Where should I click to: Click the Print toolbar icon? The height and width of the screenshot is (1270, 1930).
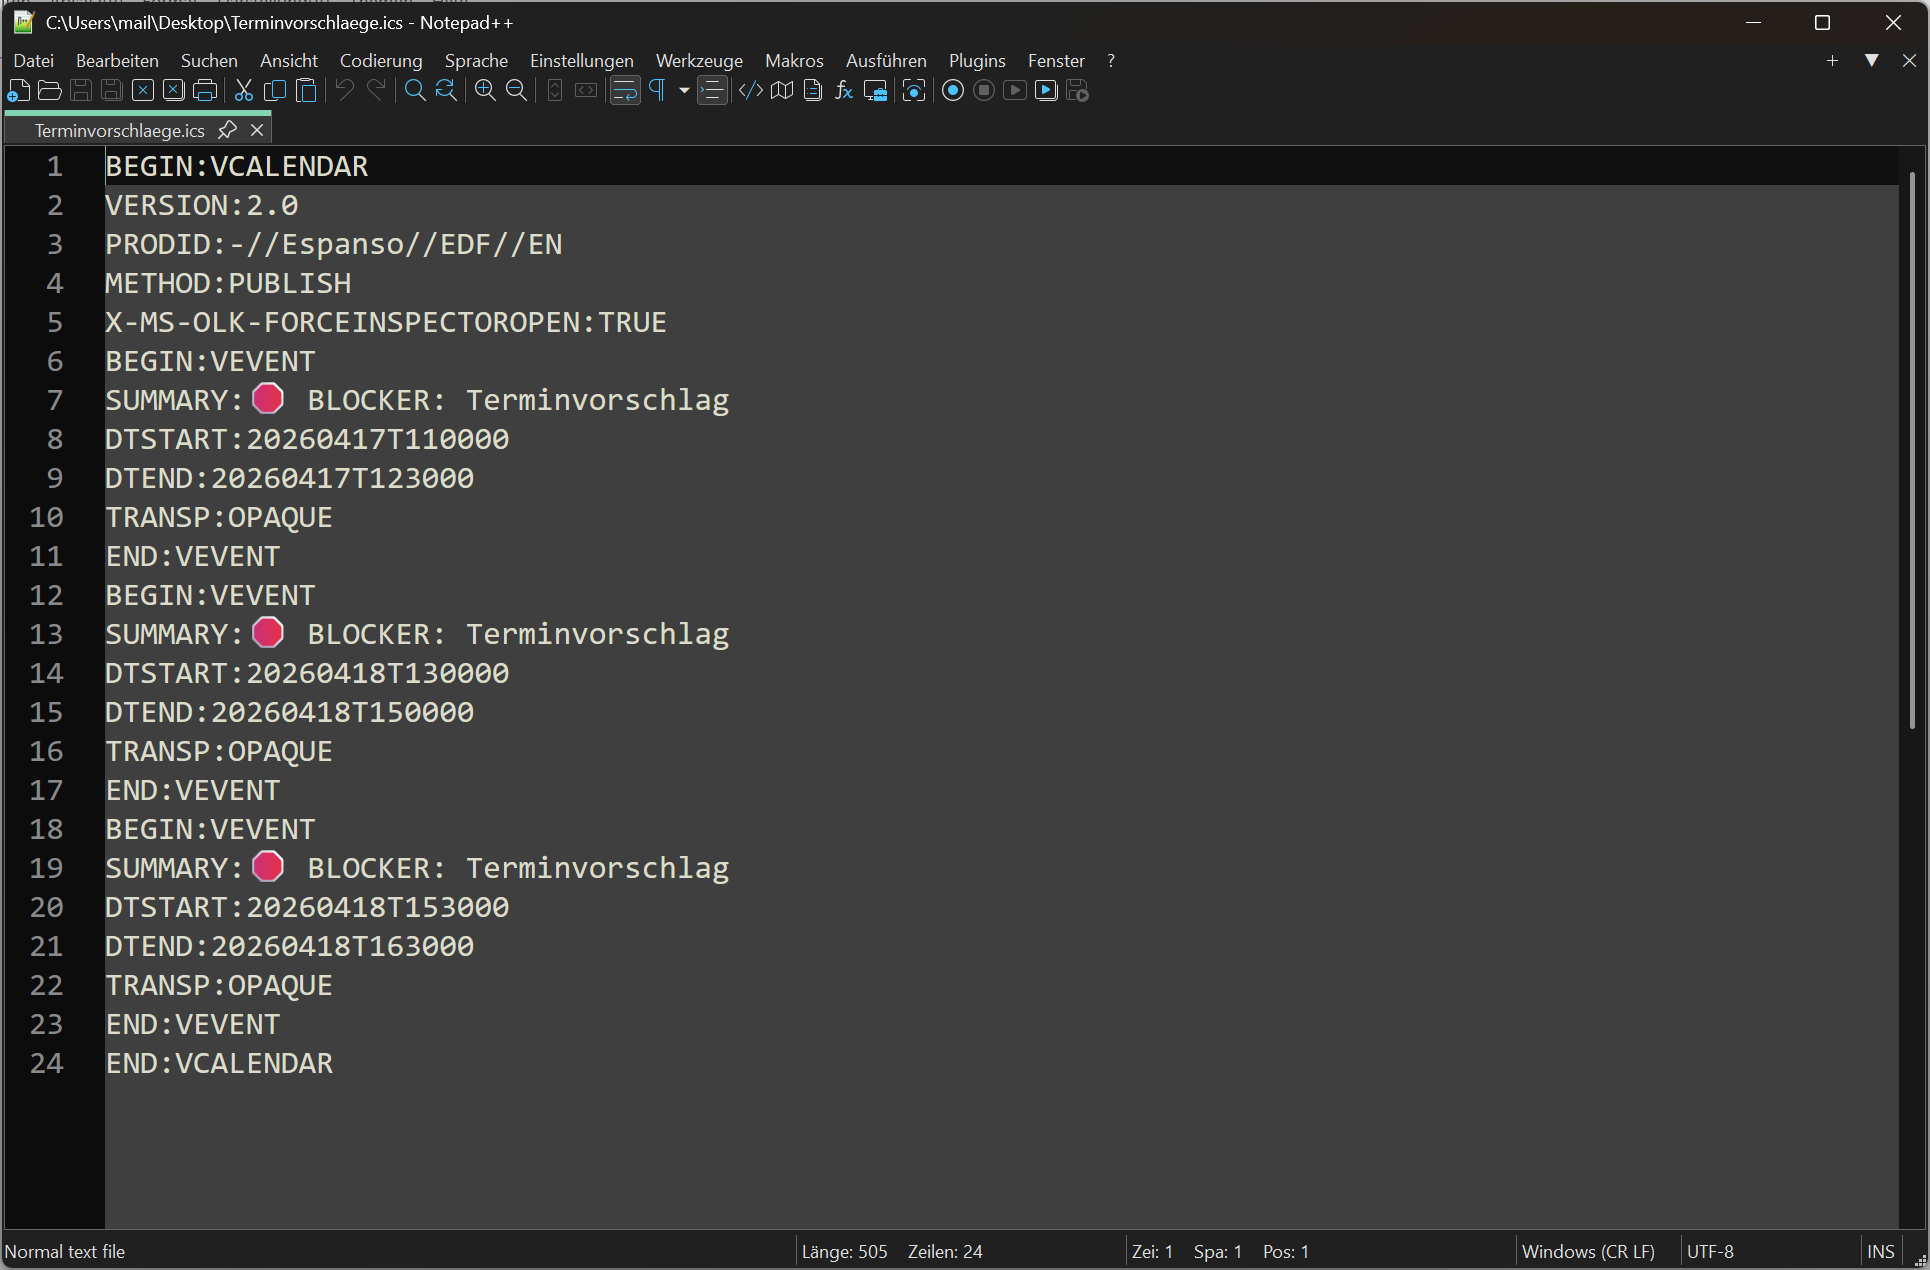click(205, 91)
